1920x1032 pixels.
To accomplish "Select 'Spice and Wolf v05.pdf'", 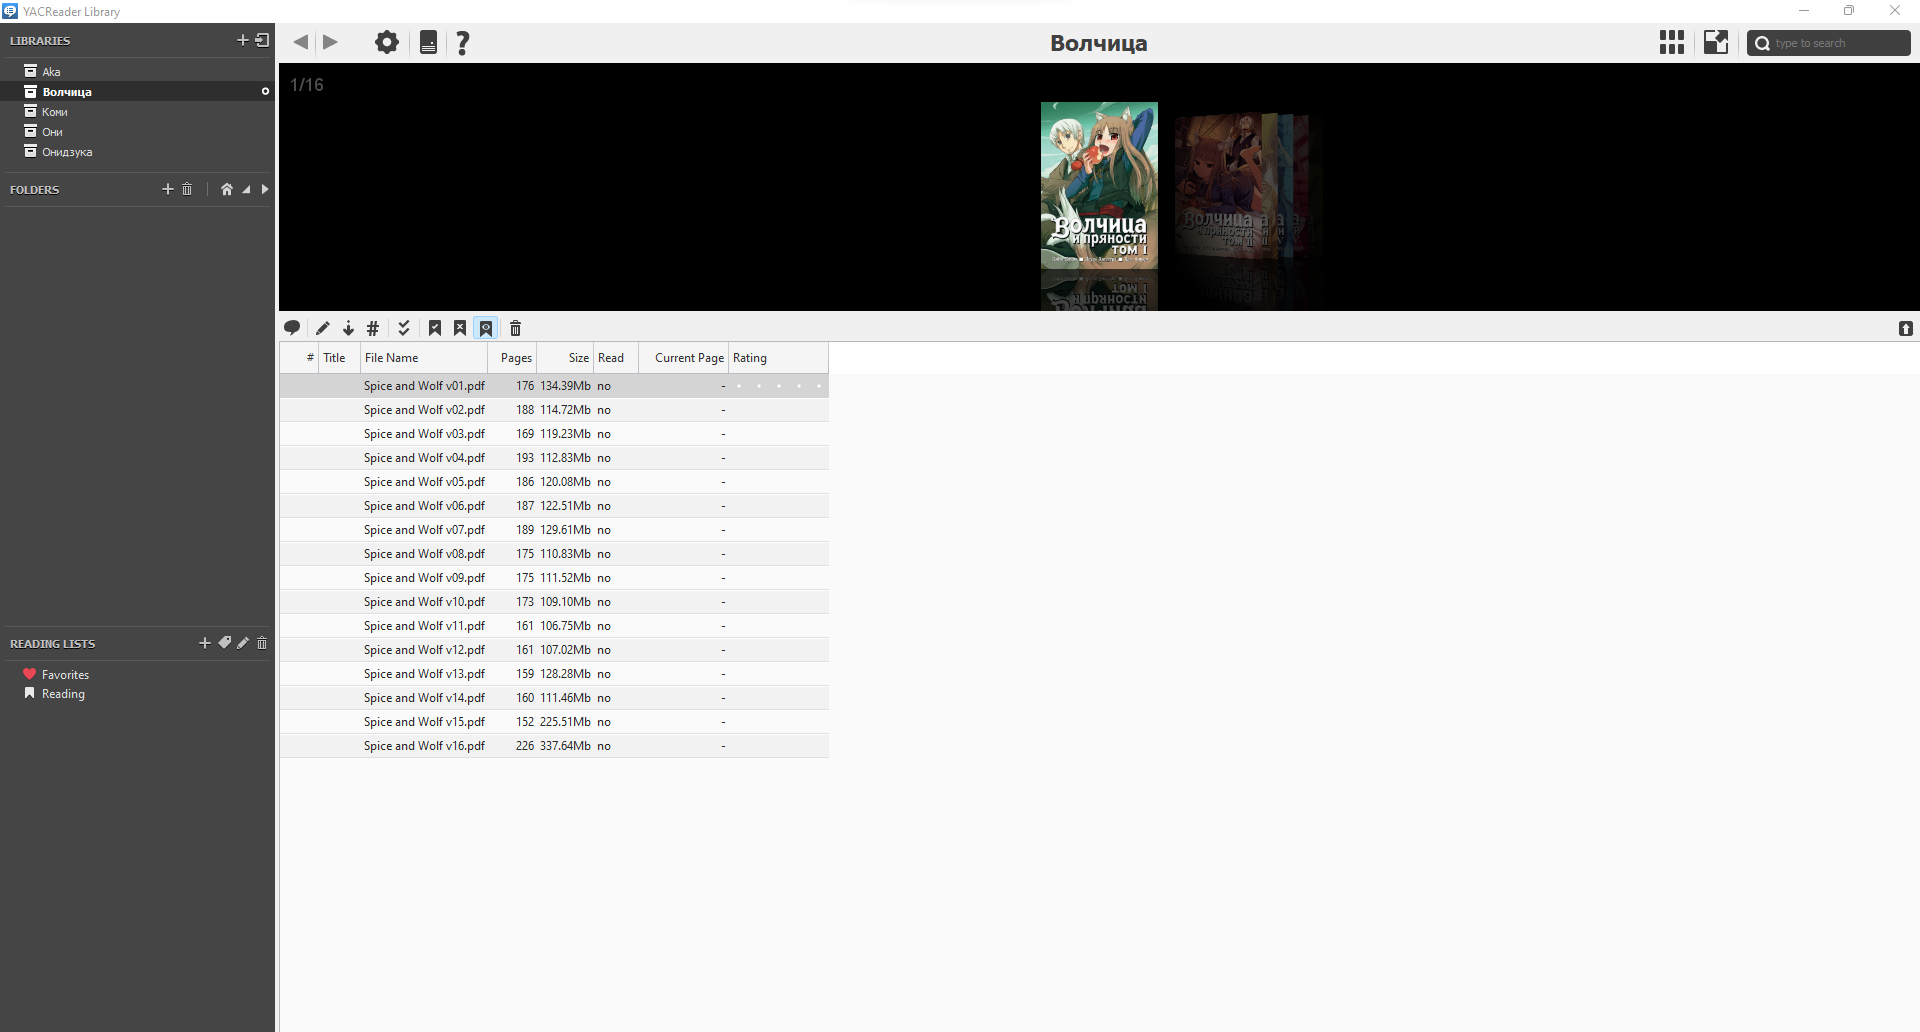I will click(x=554, y=482).
